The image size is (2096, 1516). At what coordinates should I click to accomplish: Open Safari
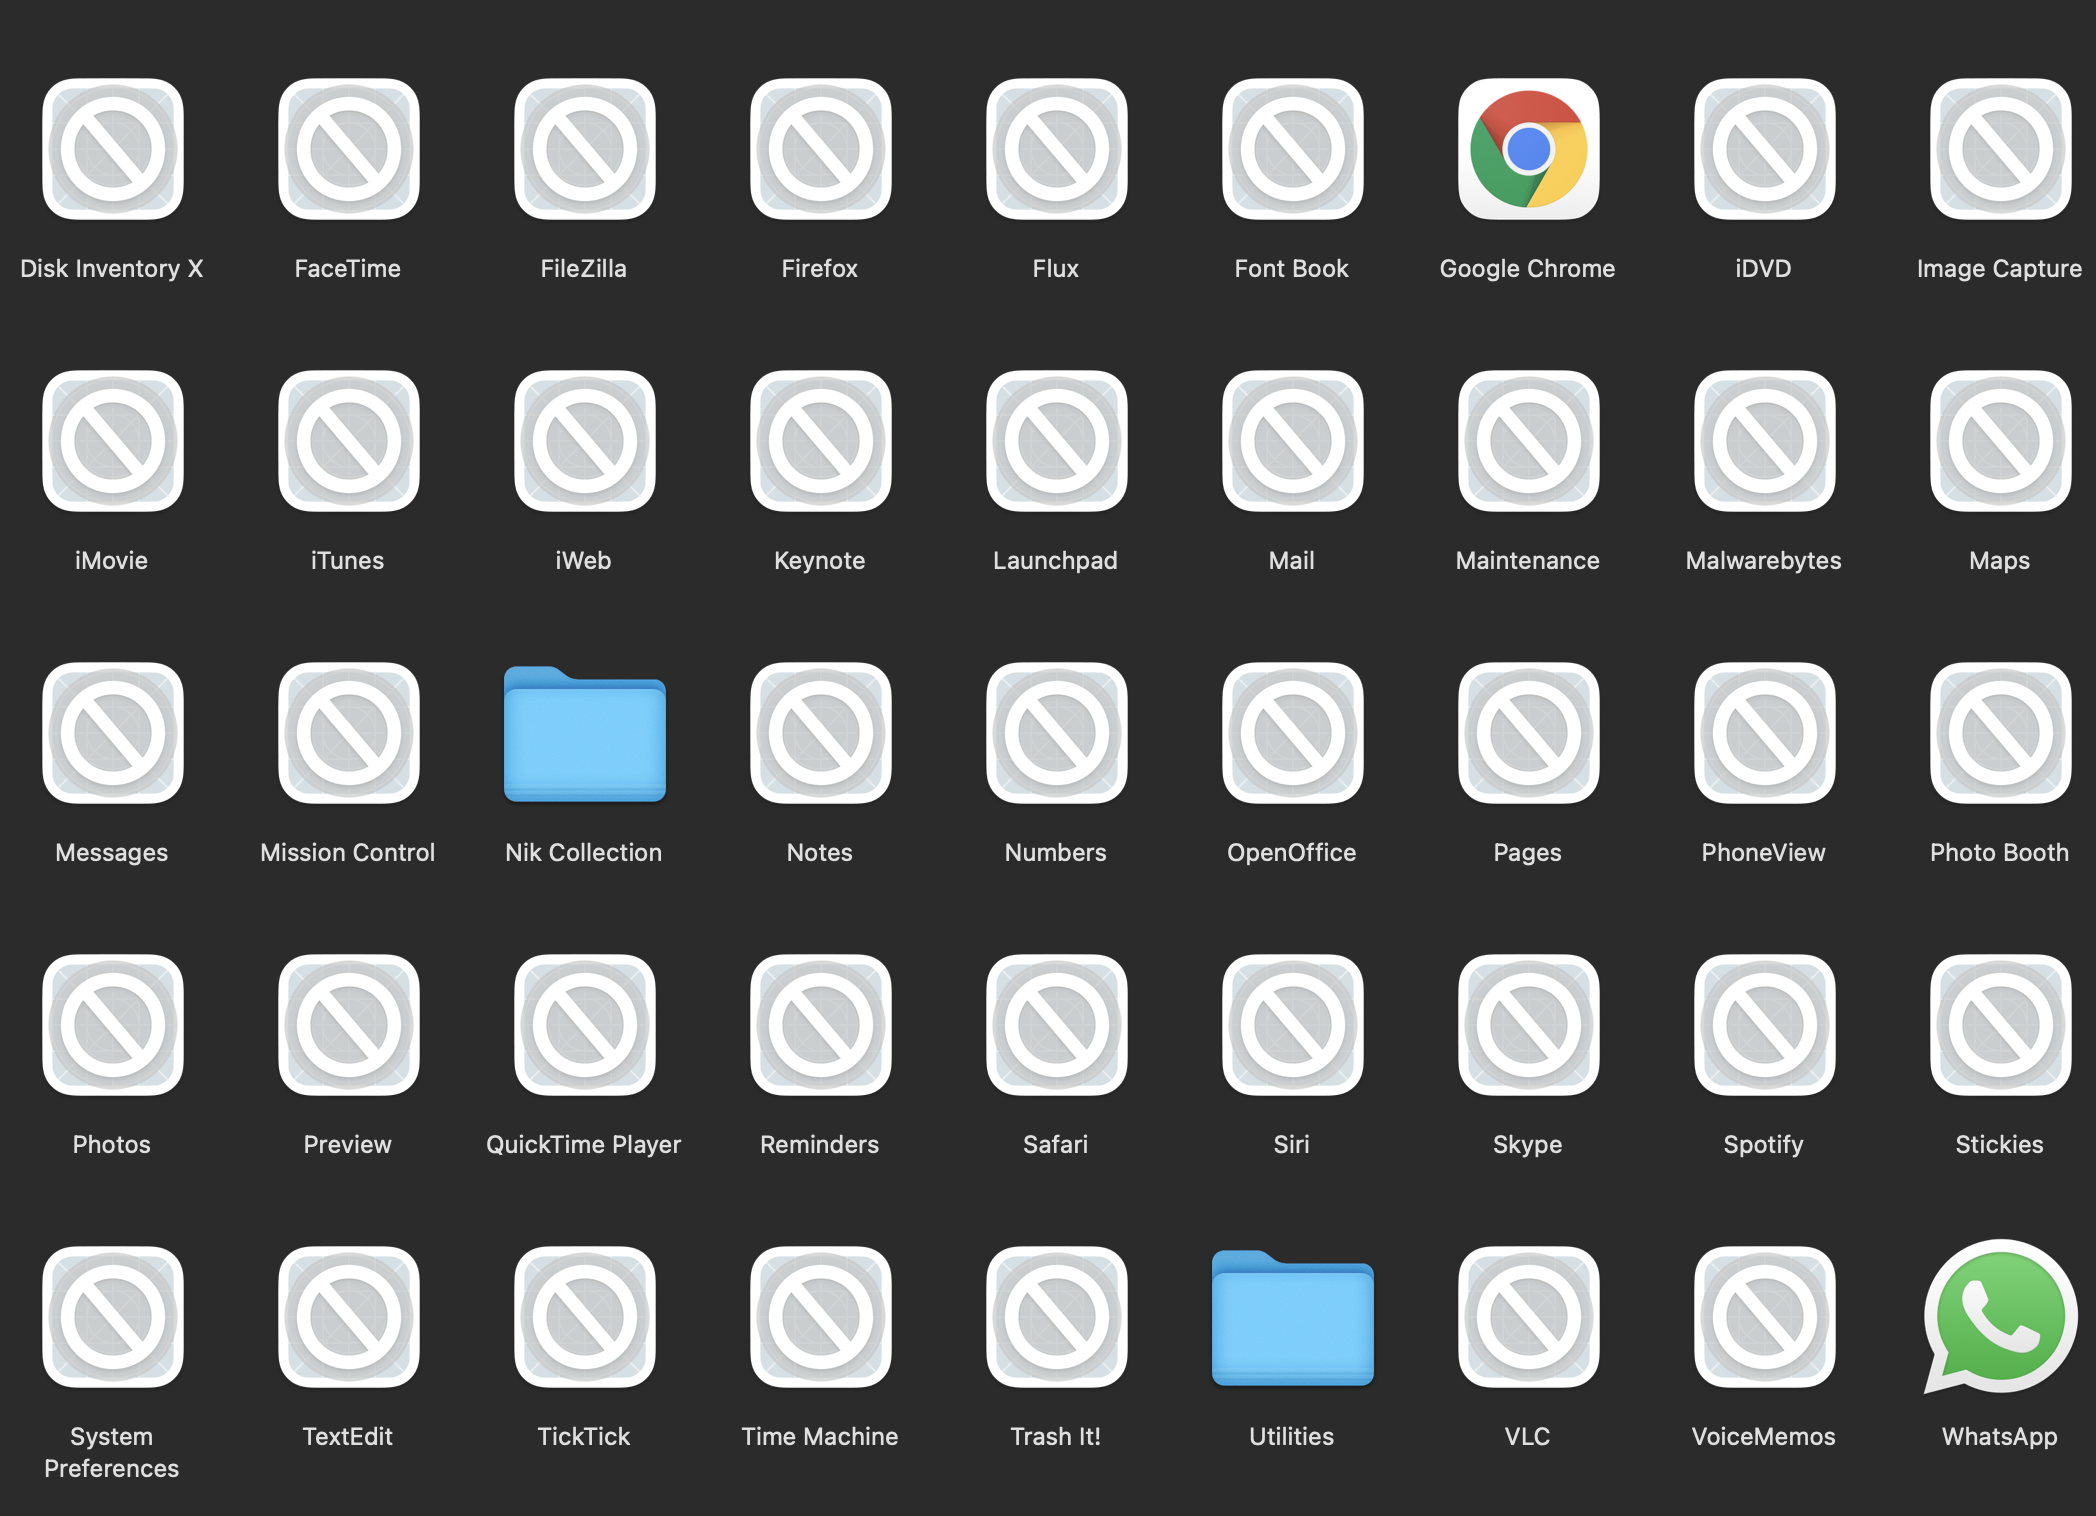1055,1026
